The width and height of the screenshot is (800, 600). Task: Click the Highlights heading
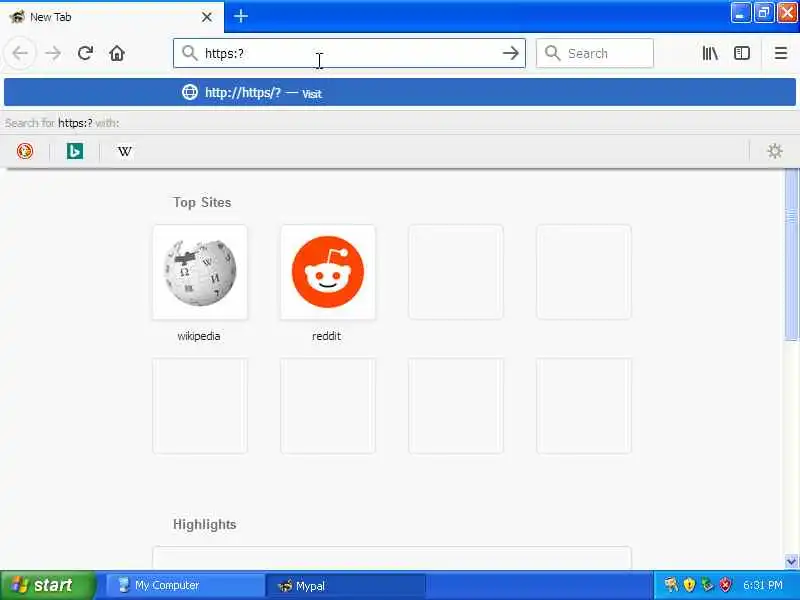205,524
